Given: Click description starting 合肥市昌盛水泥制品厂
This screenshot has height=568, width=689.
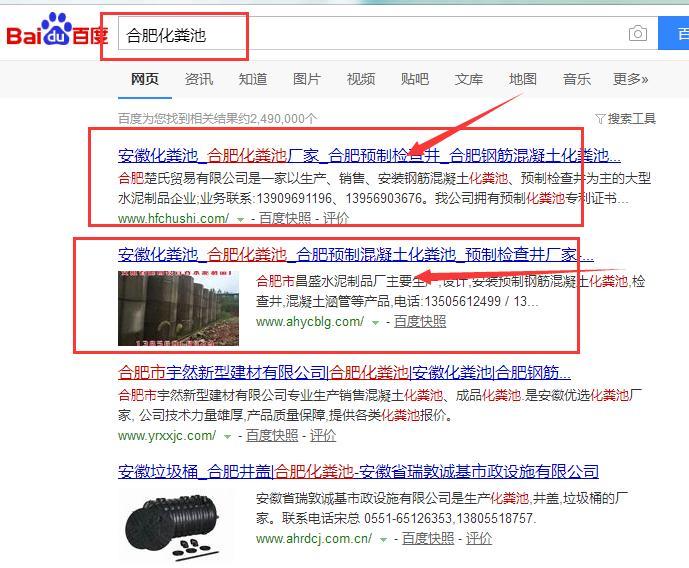Looking at the screenshot, I should tap(450, 291).
